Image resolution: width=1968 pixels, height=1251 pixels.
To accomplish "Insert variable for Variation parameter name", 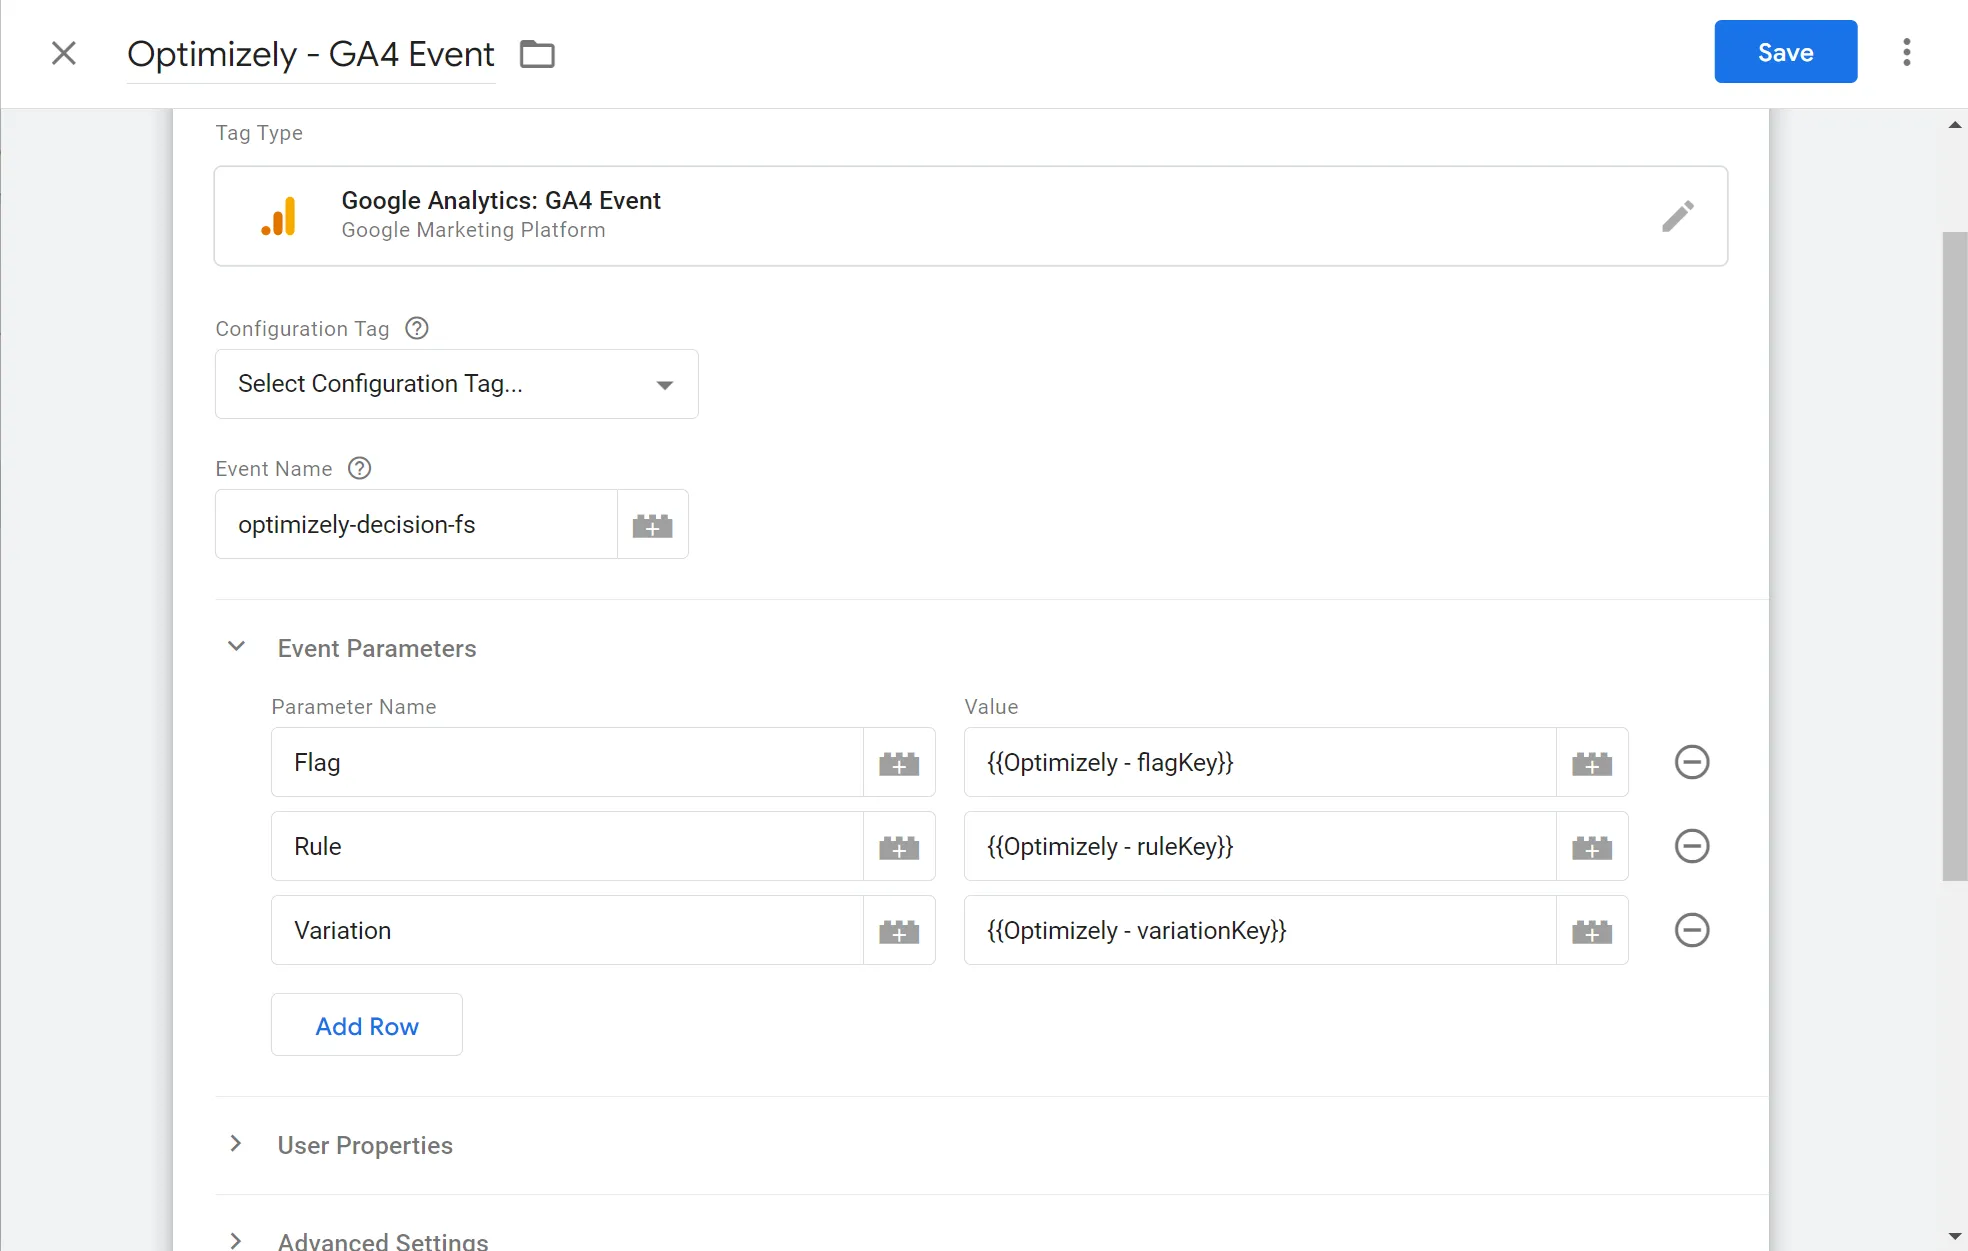I will [x=899, y=930].
